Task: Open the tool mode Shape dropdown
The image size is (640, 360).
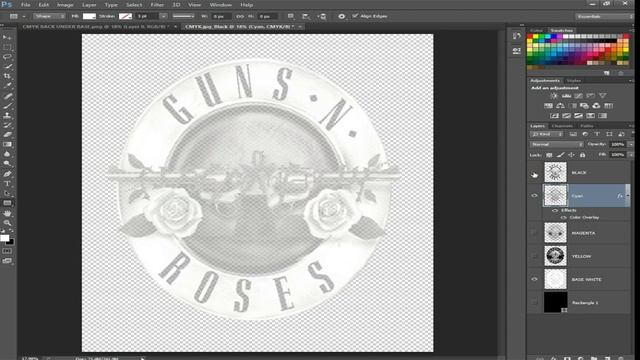Action: [49, 16]
